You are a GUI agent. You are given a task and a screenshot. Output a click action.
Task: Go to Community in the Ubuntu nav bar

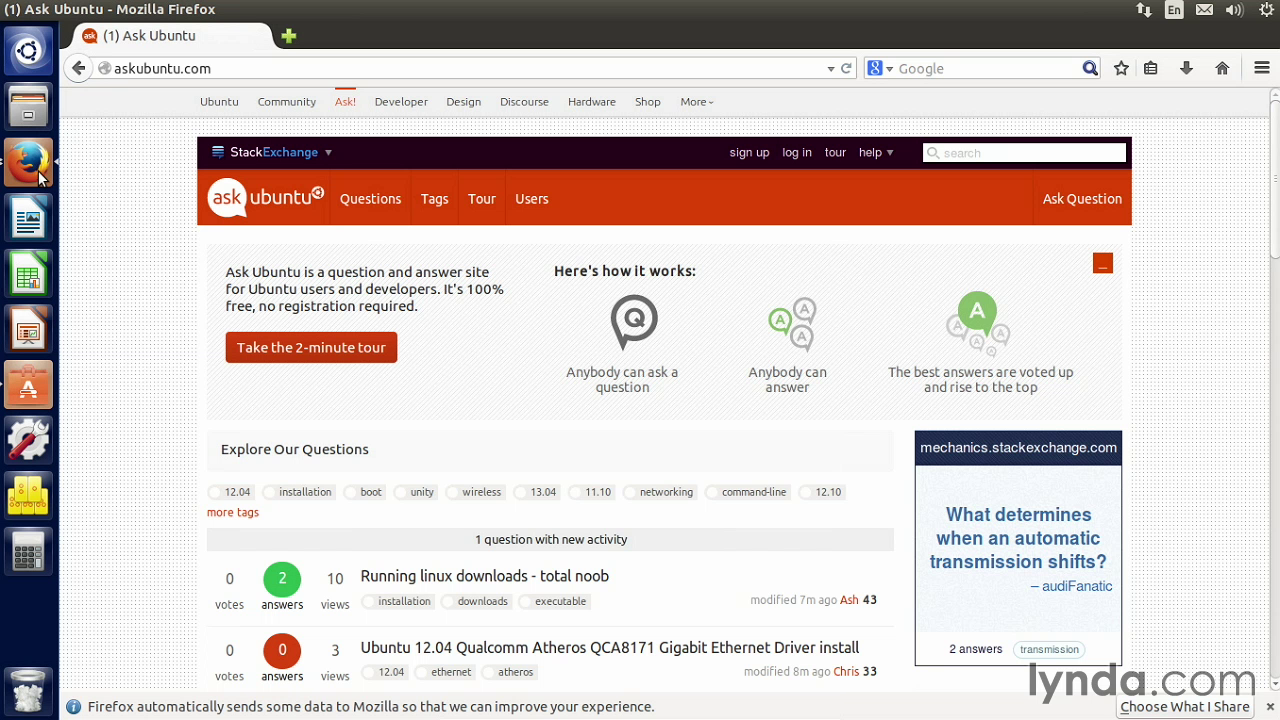pyautogui.click(x=287, y=102)
